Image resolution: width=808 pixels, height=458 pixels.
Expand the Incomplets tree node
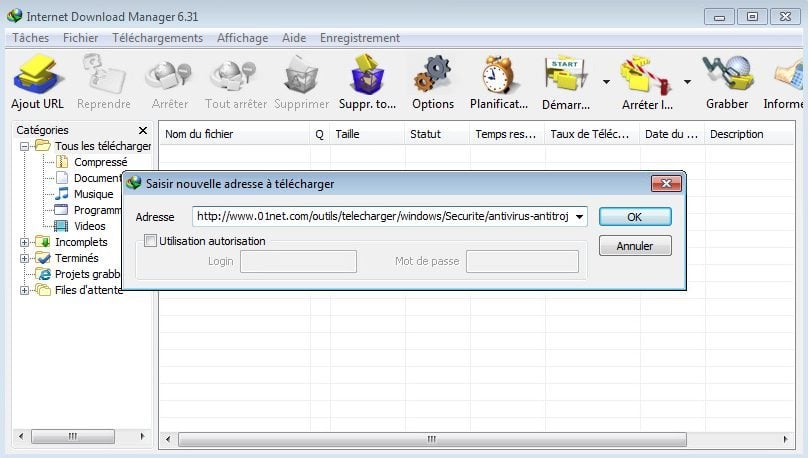click(x=24, y=242)
